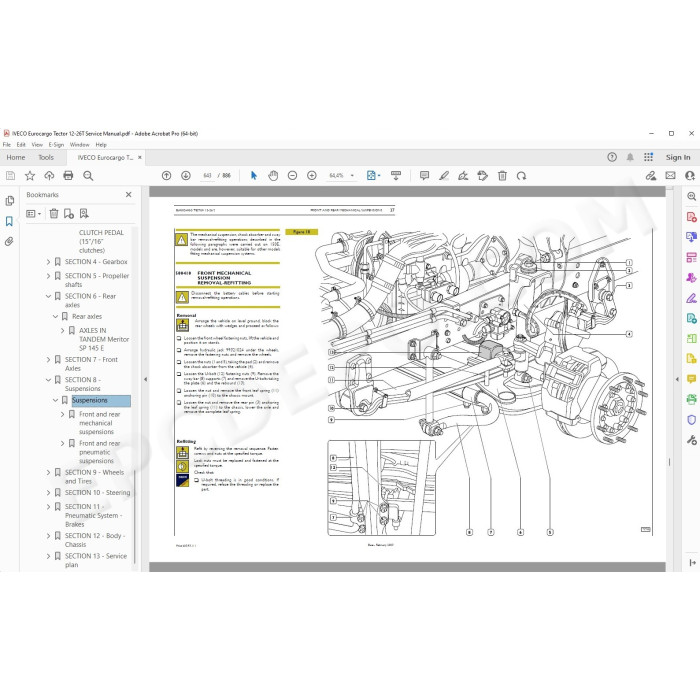Send file by email icon
700x700 pixels.
point(671,175)
